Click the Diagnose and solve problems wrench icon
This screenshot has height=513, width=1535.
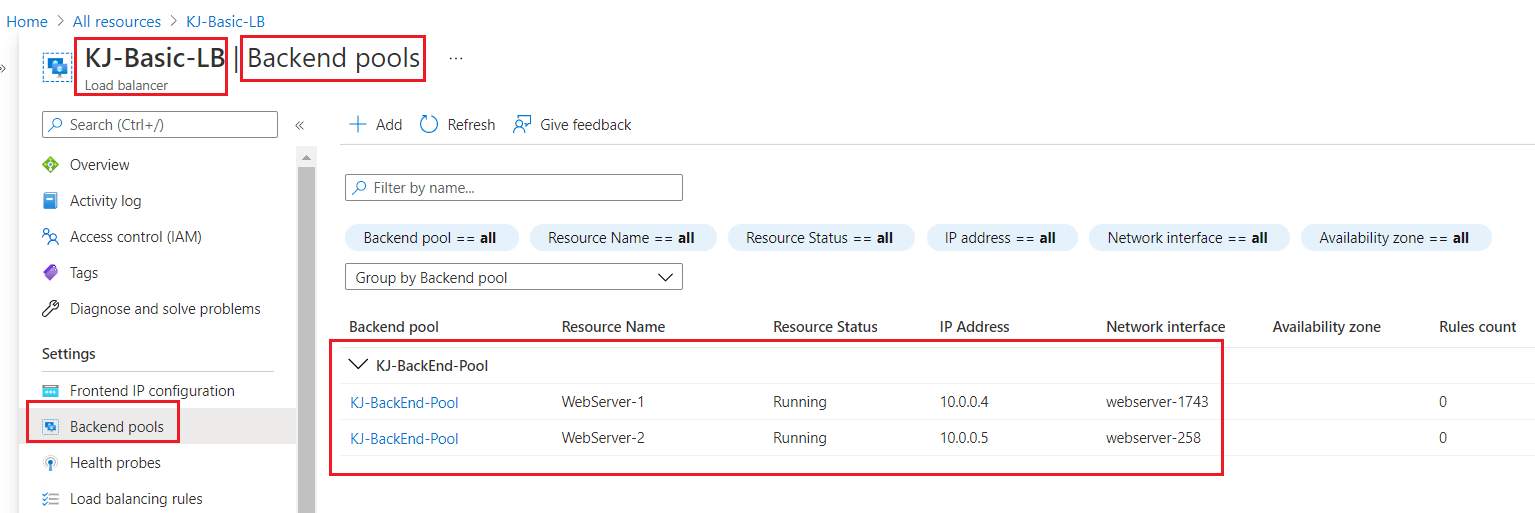pos(50,309)
